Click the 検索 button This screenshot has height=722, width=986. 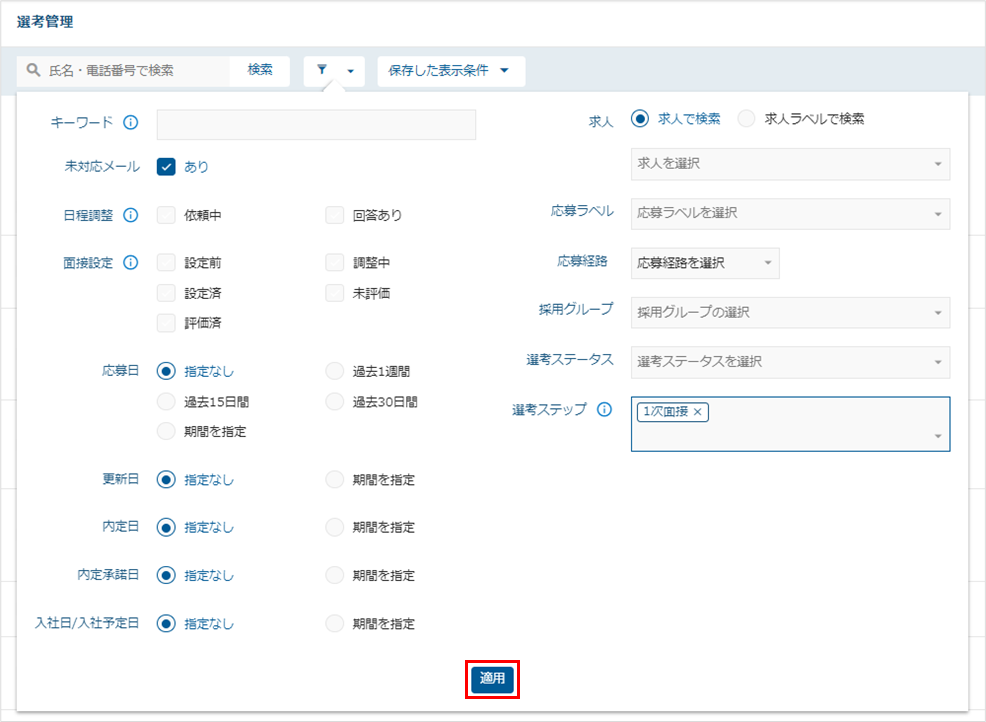260,70
